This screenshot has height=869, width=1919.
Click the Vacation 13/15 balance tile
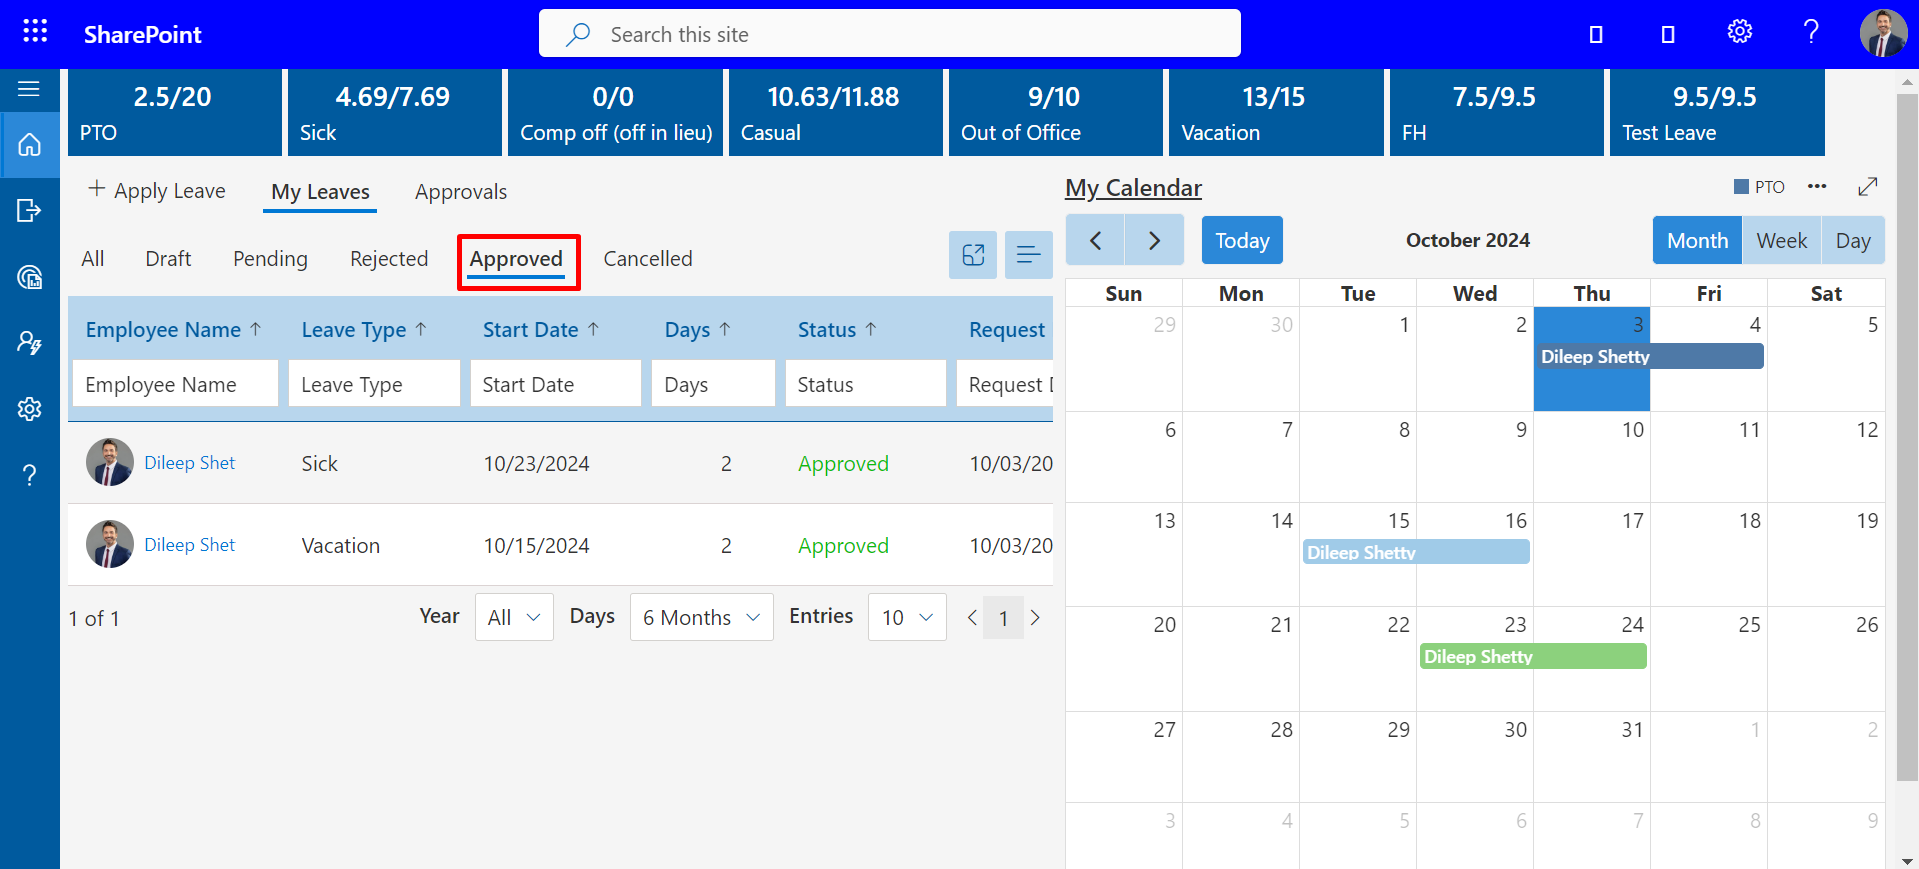[x=1276, y=113]
